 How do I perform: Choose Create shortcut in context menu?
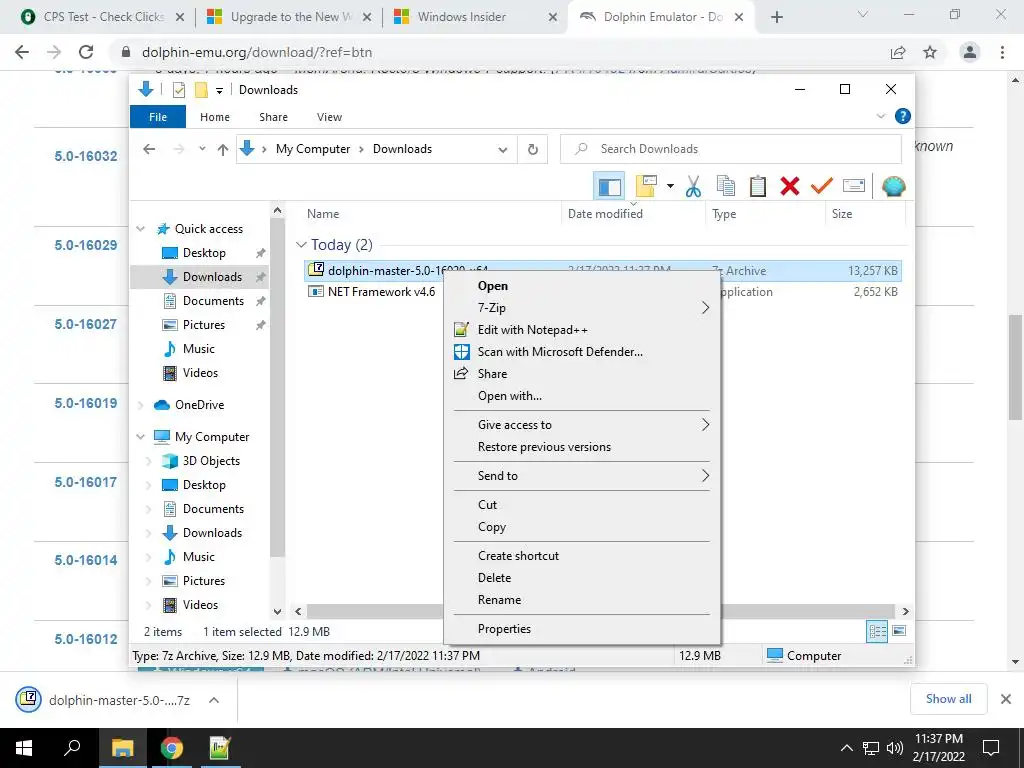pos(581,556)
